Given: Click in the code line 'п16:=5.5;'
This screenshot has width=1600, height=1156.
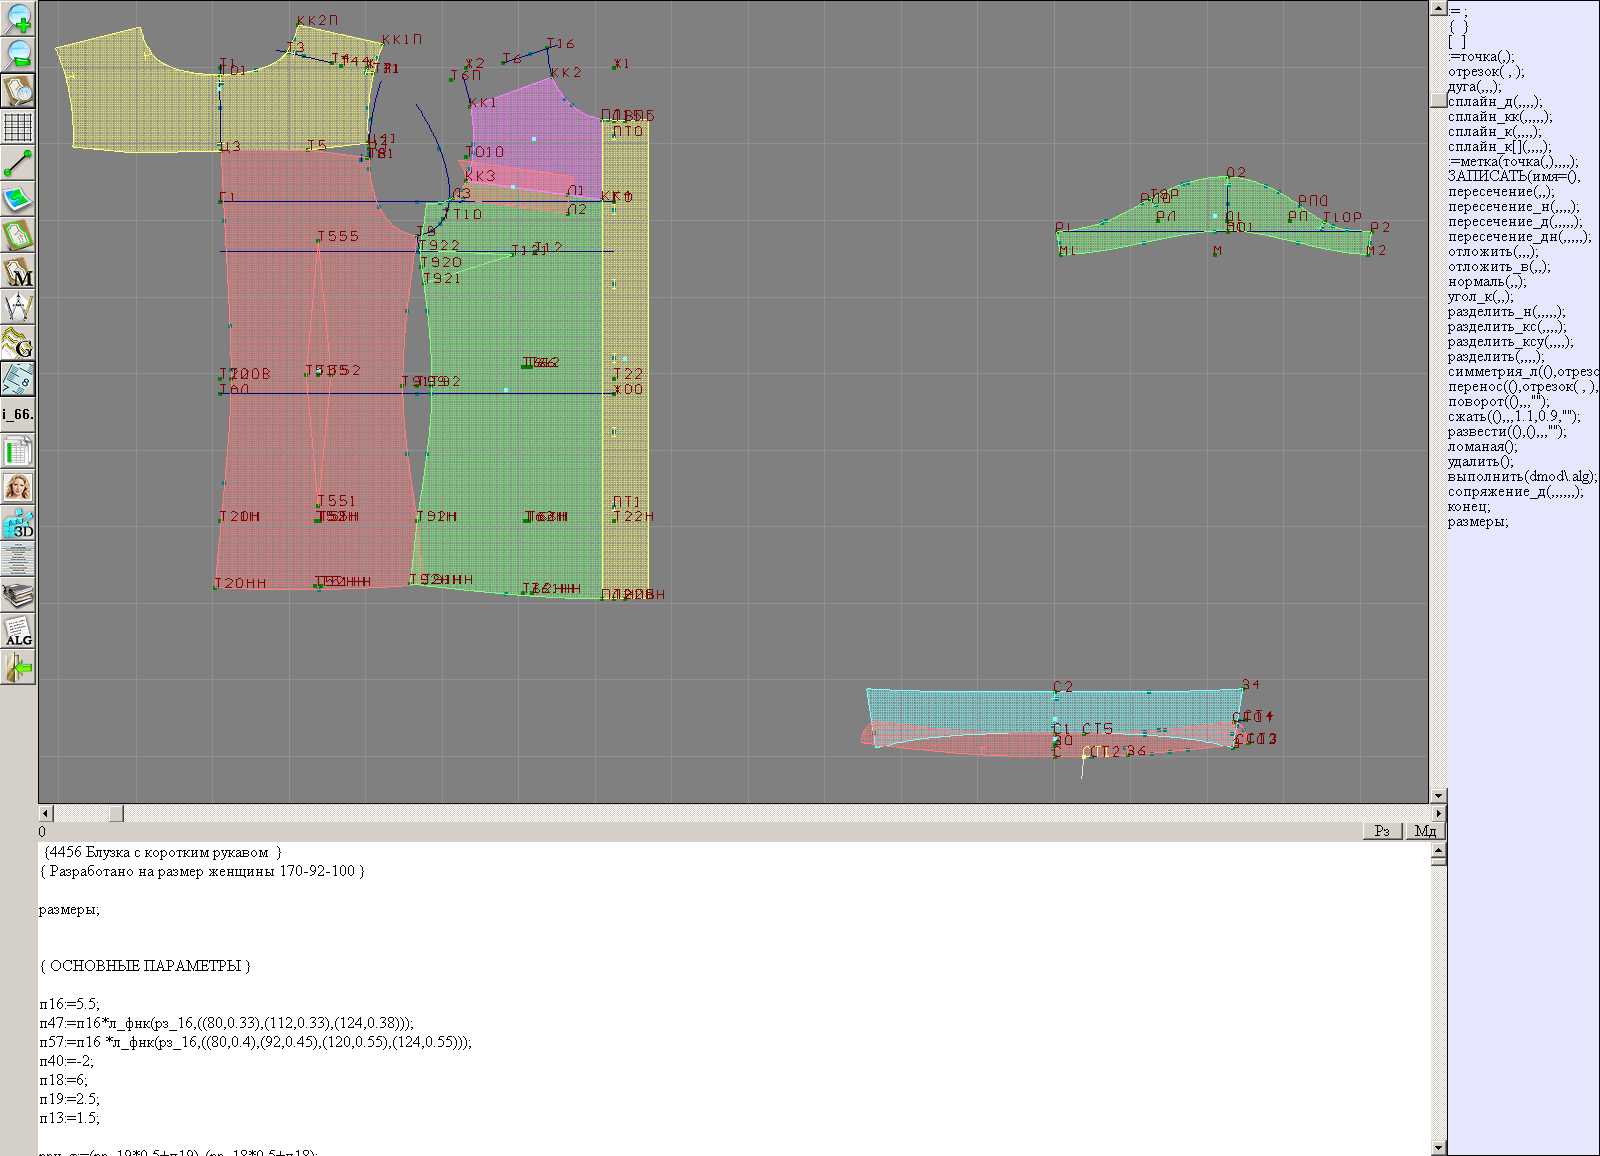Looking at the screenshot, I should tap(70, 1004).
